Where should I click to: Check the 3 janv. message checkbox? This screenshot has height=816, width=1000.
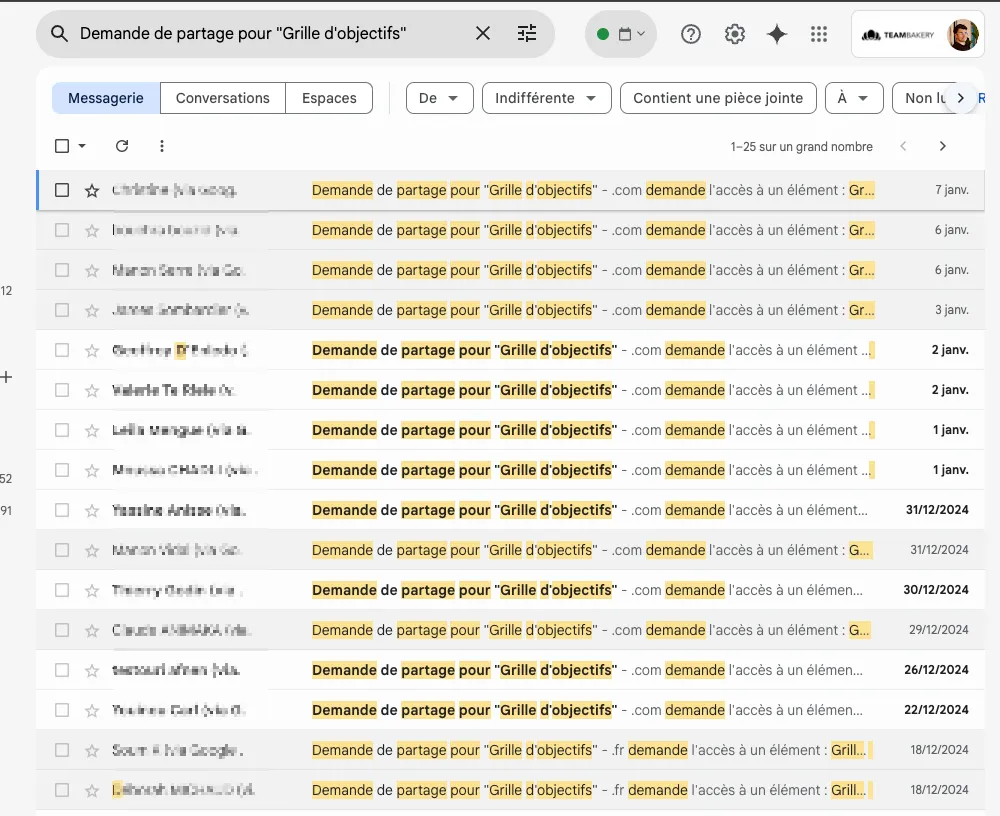click(x=62, y=310)
